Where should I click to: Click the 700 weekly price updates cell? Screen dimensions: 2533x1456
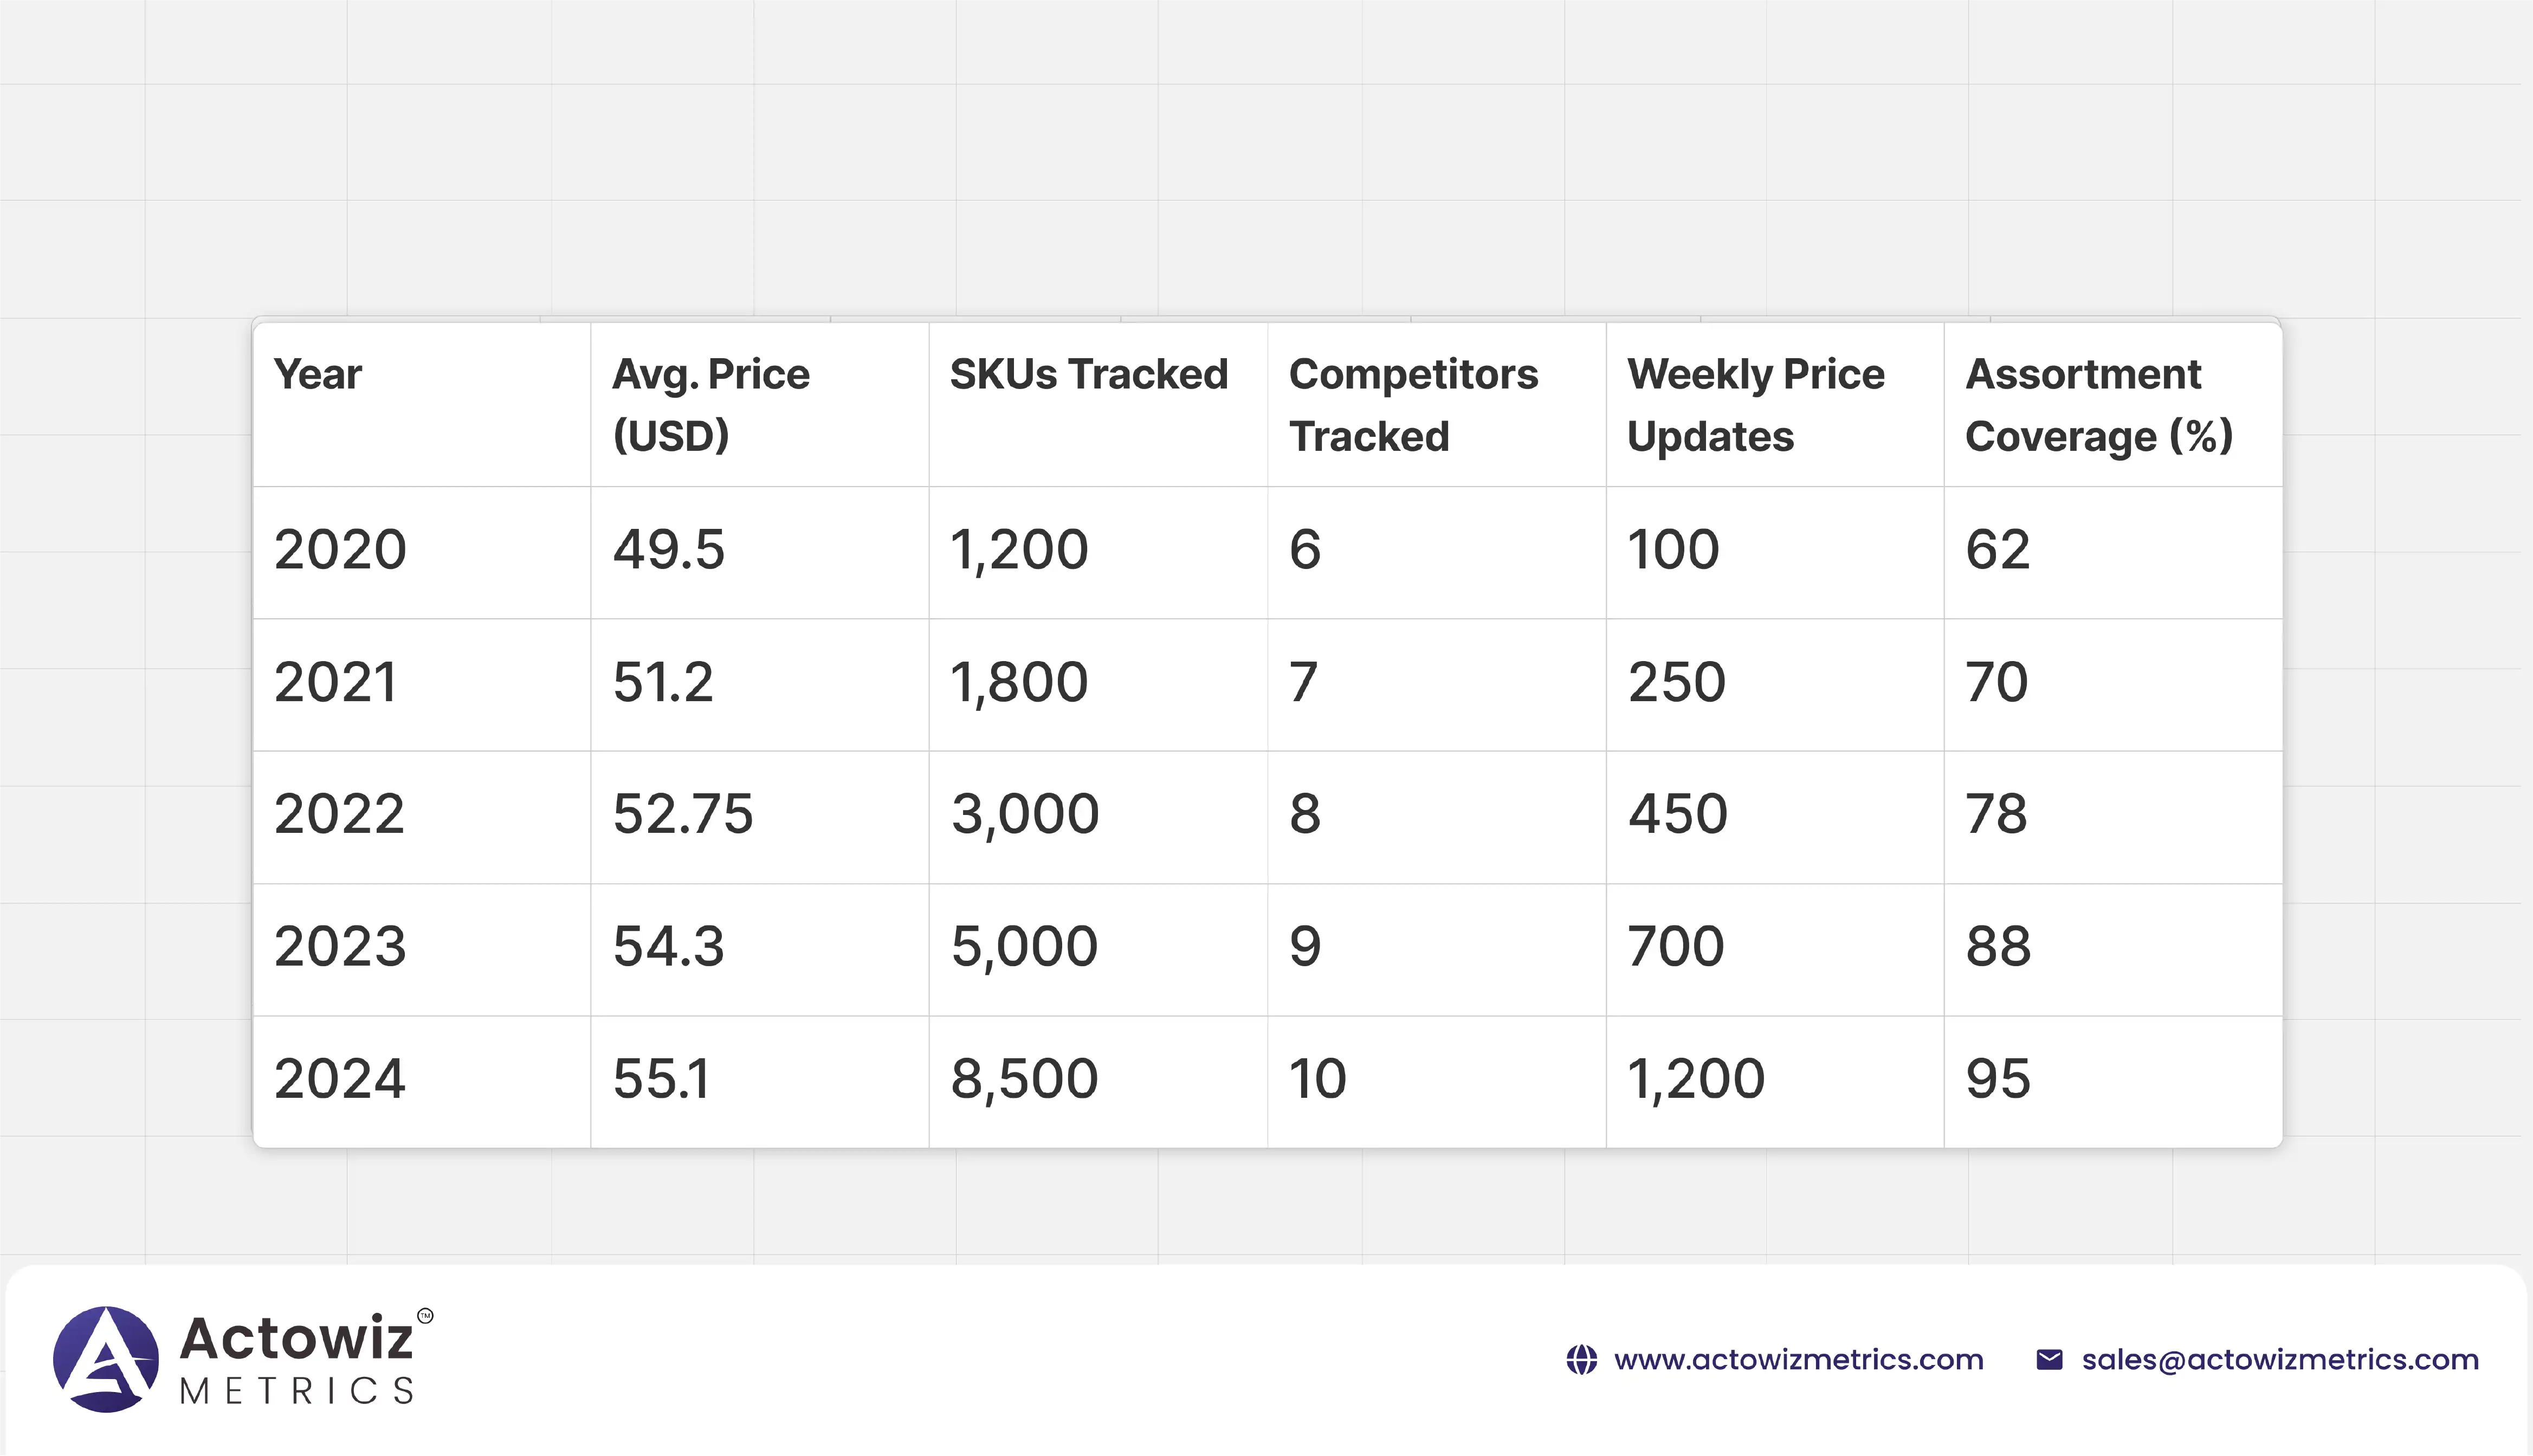[1676, 947]
